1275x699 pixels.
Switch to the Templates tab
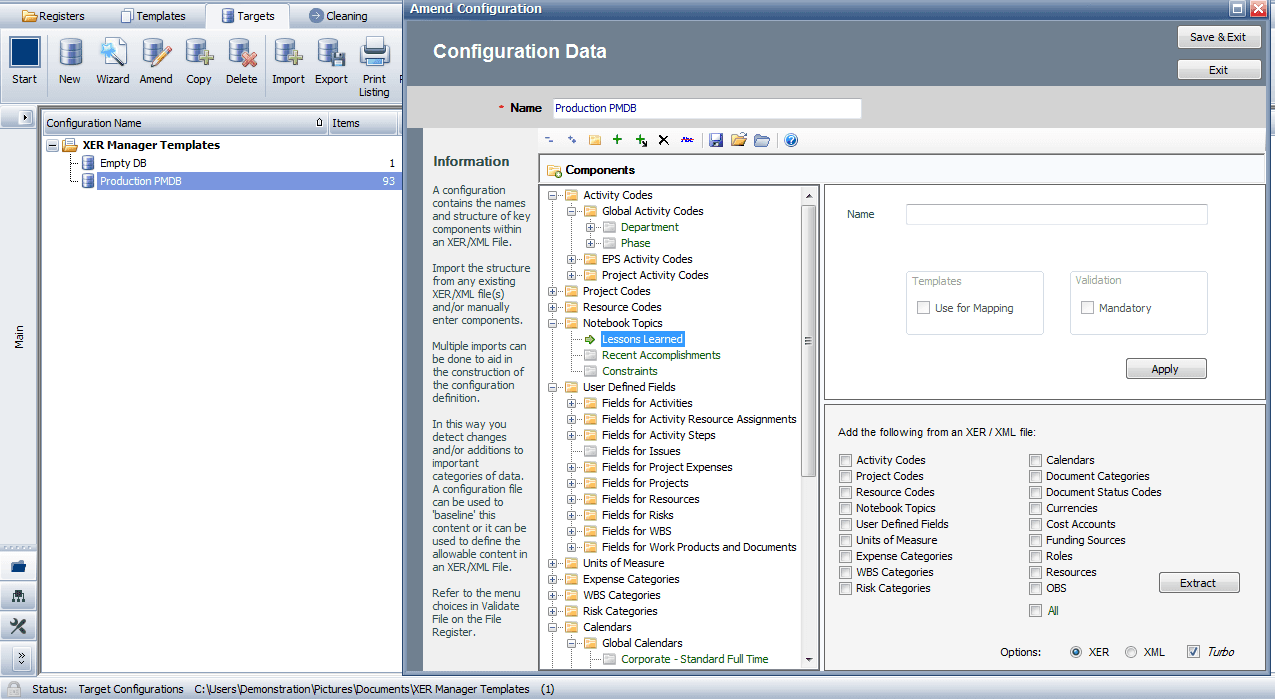(x=153, y=16)
